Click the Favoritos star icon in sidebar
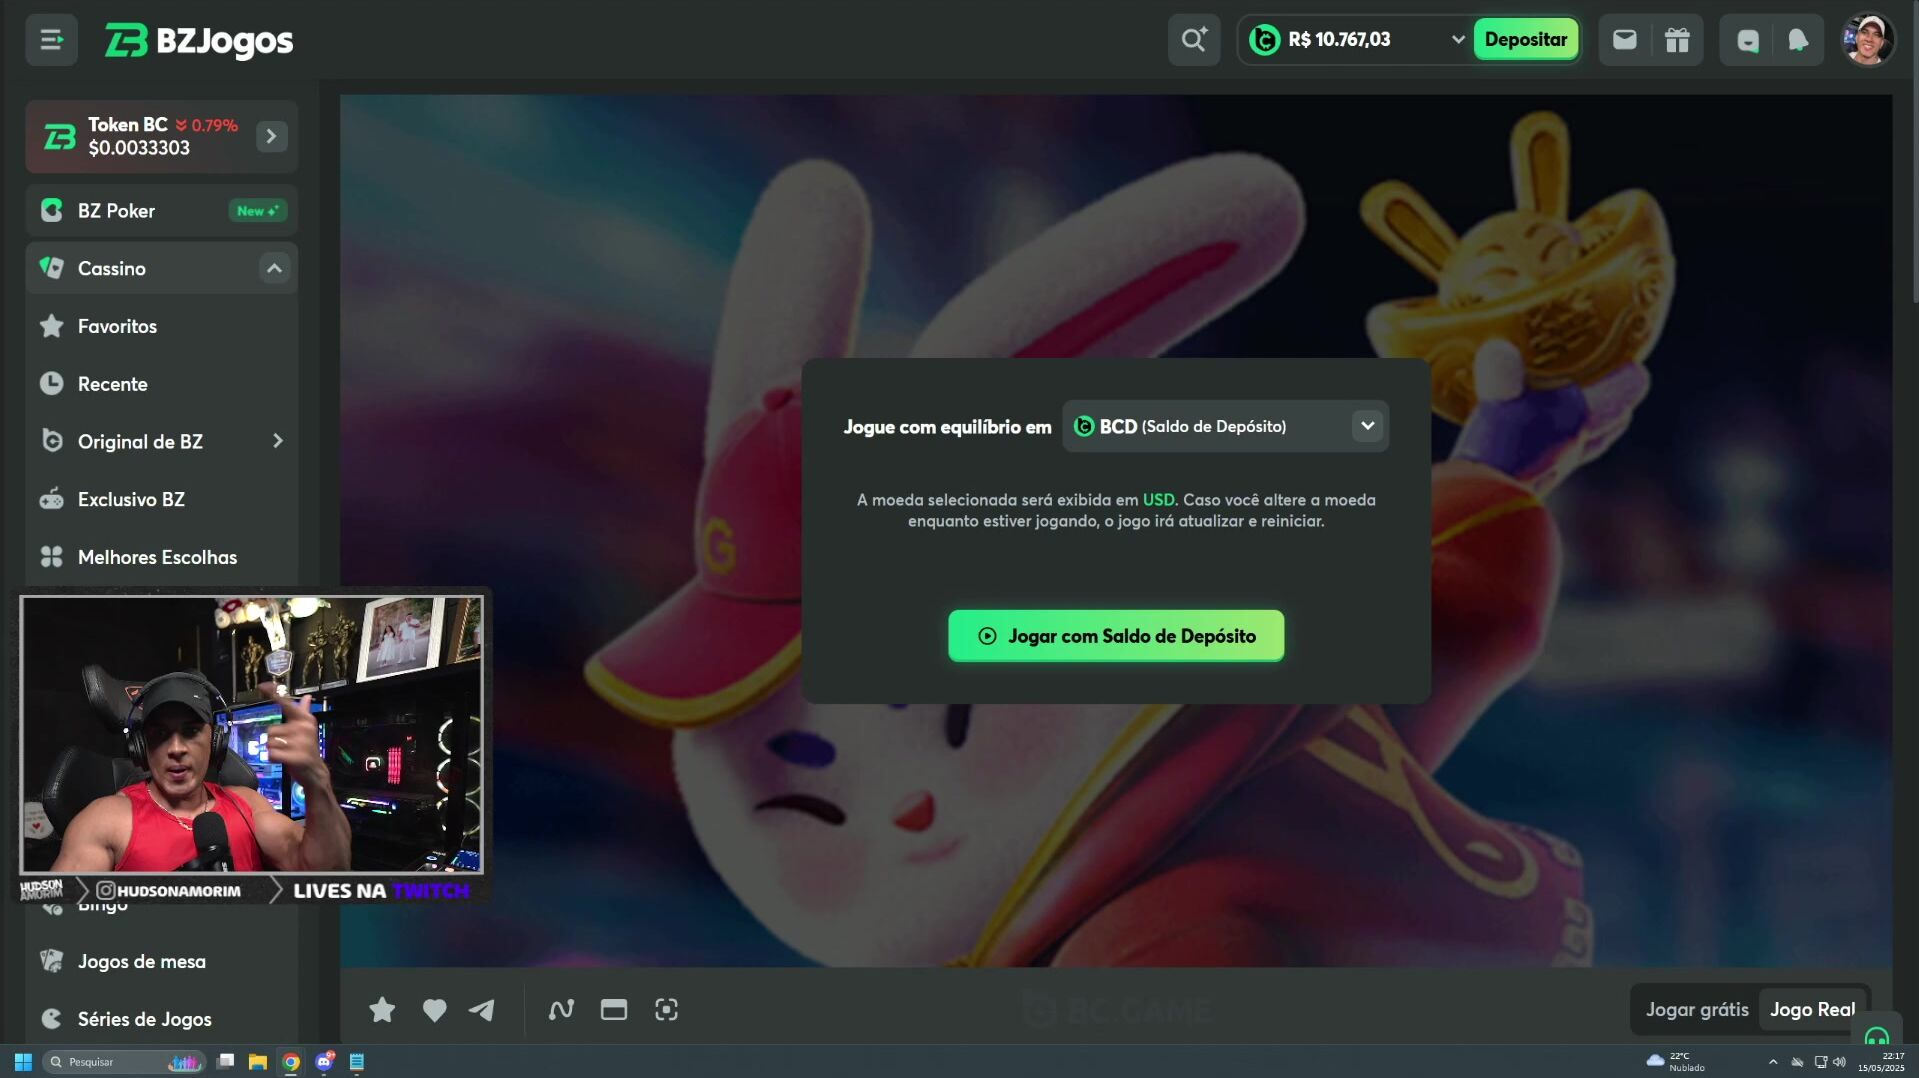Image resolution: width=1919 pixels, height=1078 pixels. (x=51, y=325)
